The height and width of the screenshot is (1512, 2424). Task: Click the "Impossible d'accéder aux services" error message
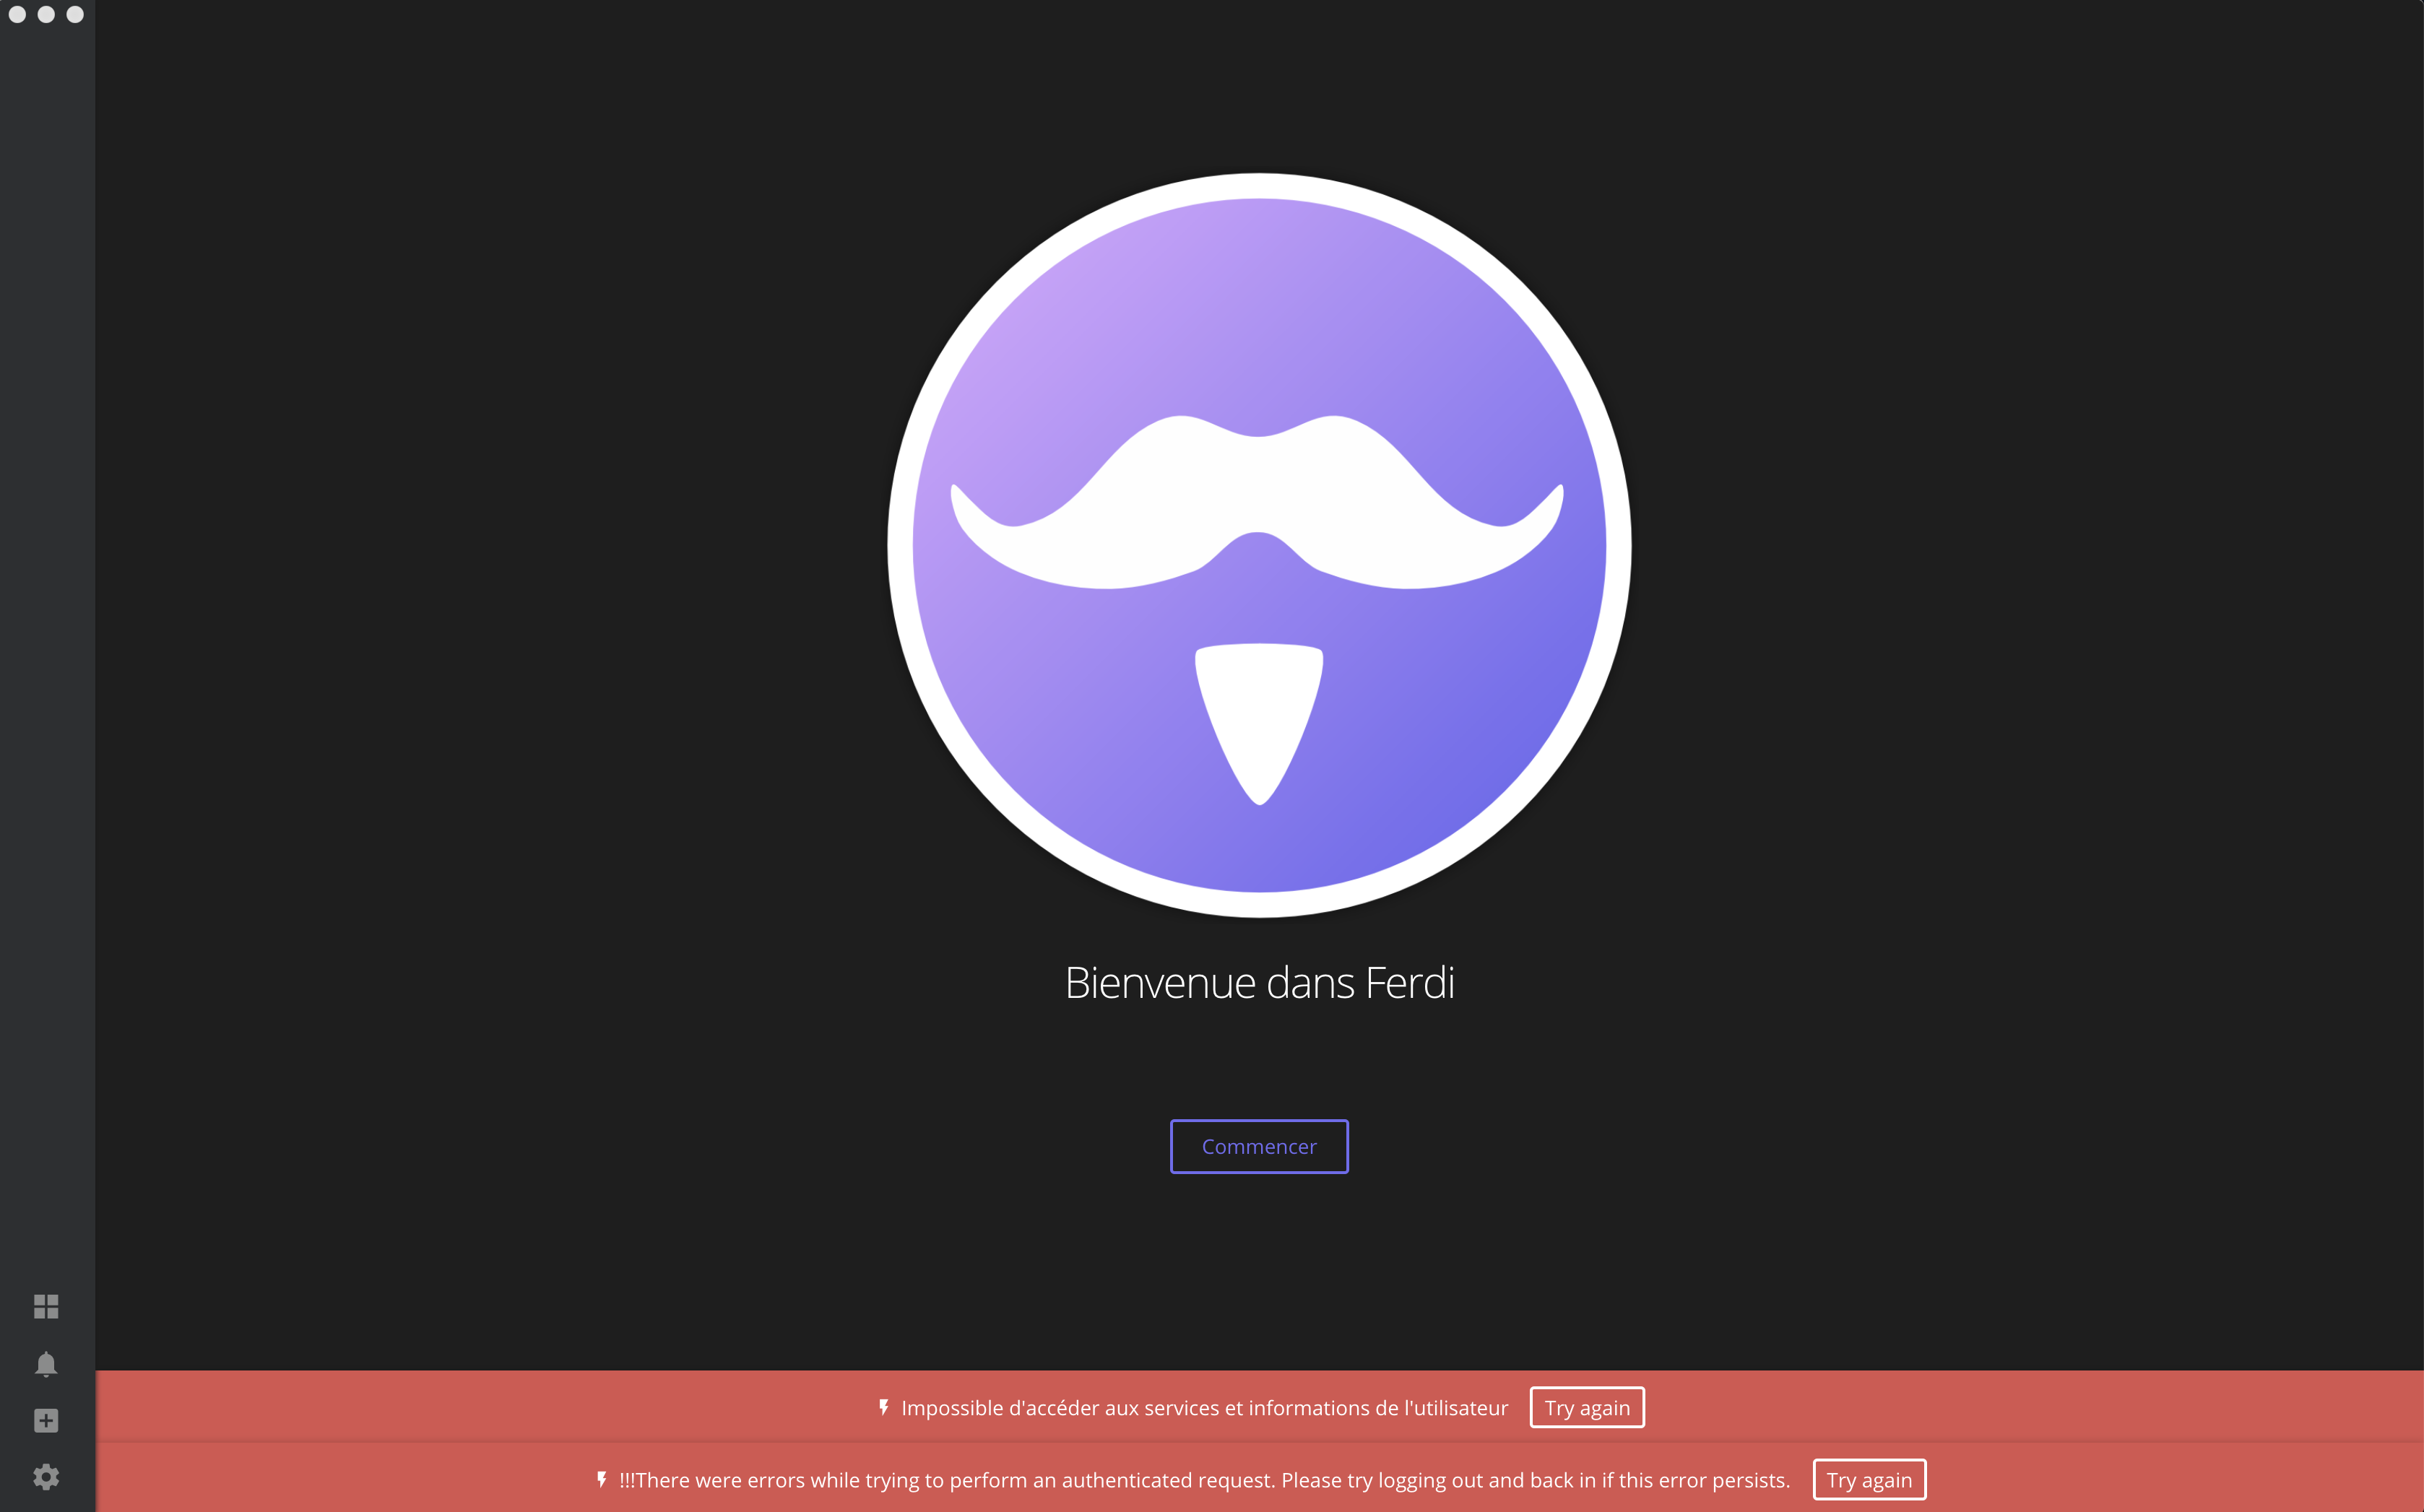1204,1408
